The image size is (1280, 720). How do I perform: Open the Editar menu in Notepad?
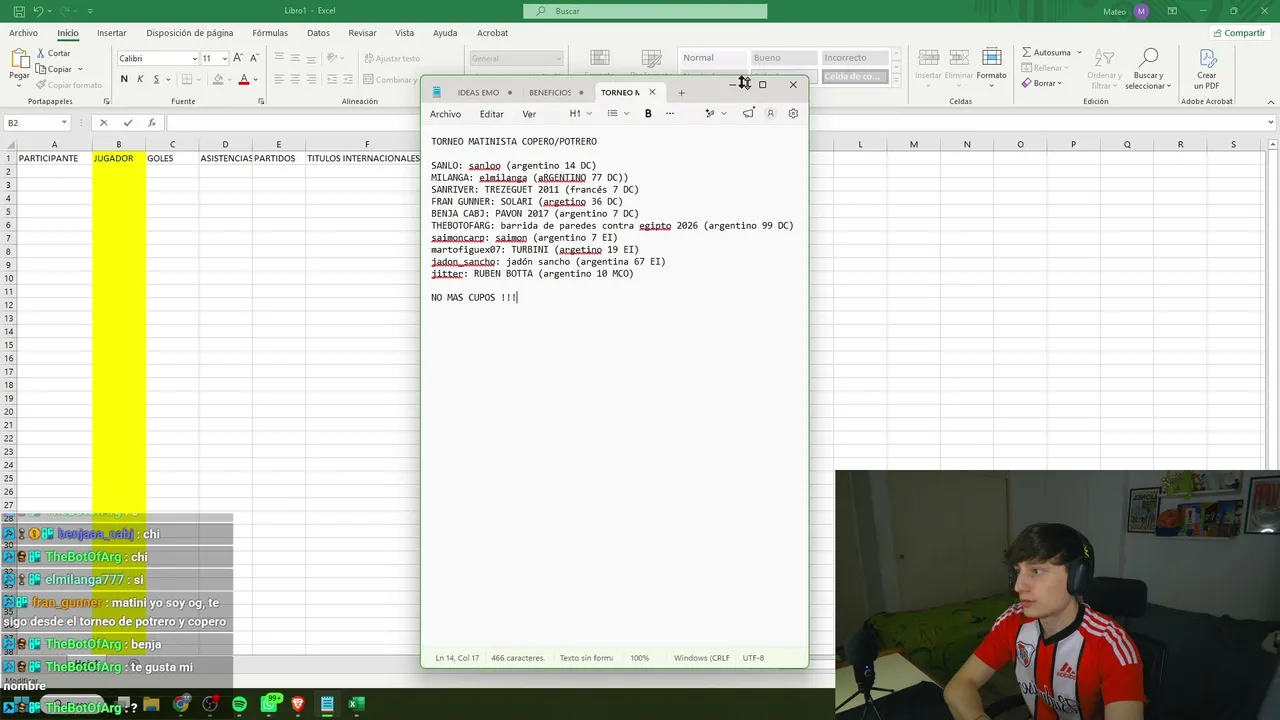click(x=491, y=114)
